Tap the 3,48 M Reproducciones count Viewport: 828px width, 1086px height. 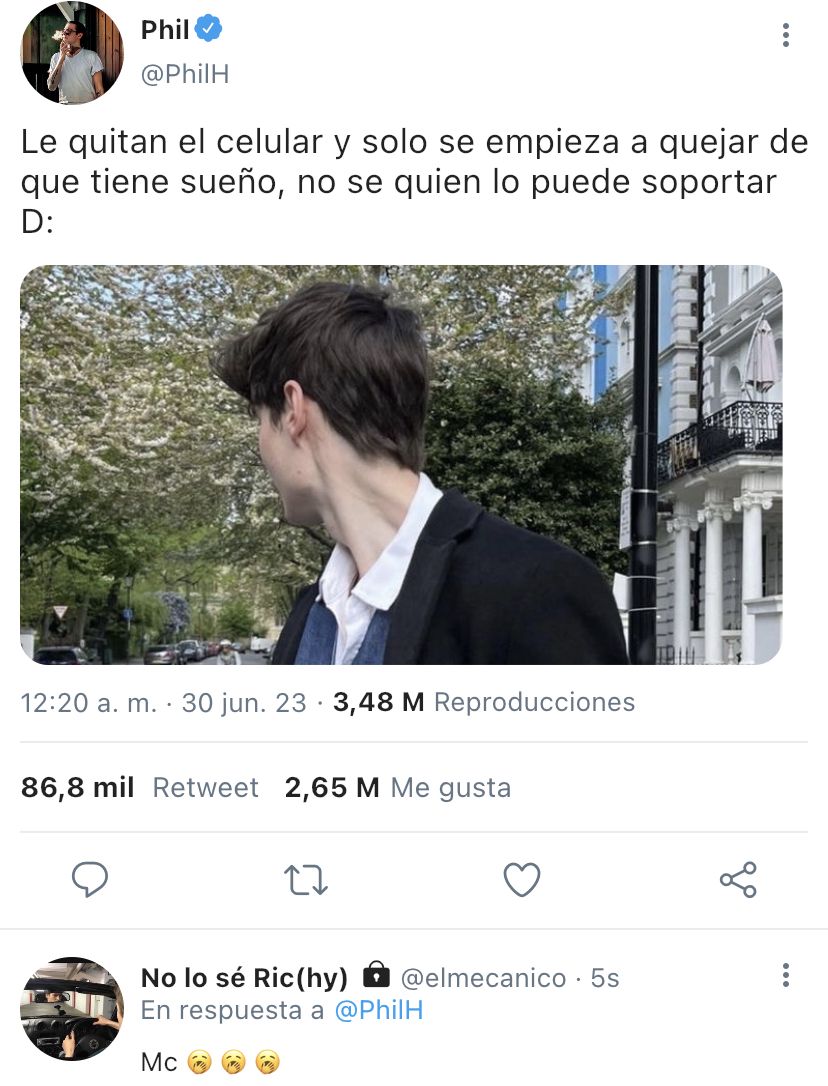[484, 702]
